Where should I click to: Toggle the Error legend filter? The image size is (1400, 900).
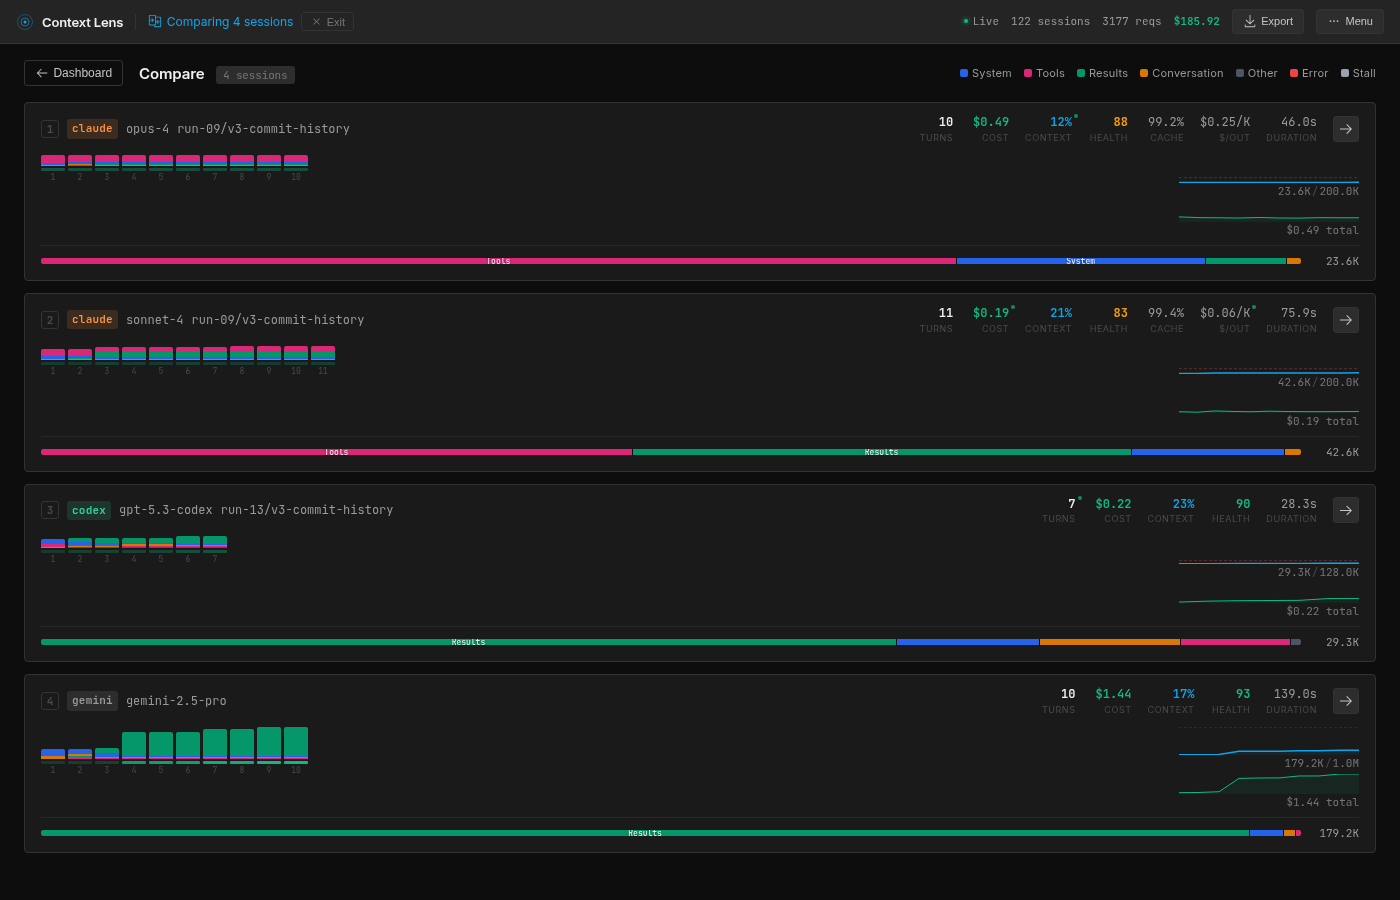tap(1308, 73)
